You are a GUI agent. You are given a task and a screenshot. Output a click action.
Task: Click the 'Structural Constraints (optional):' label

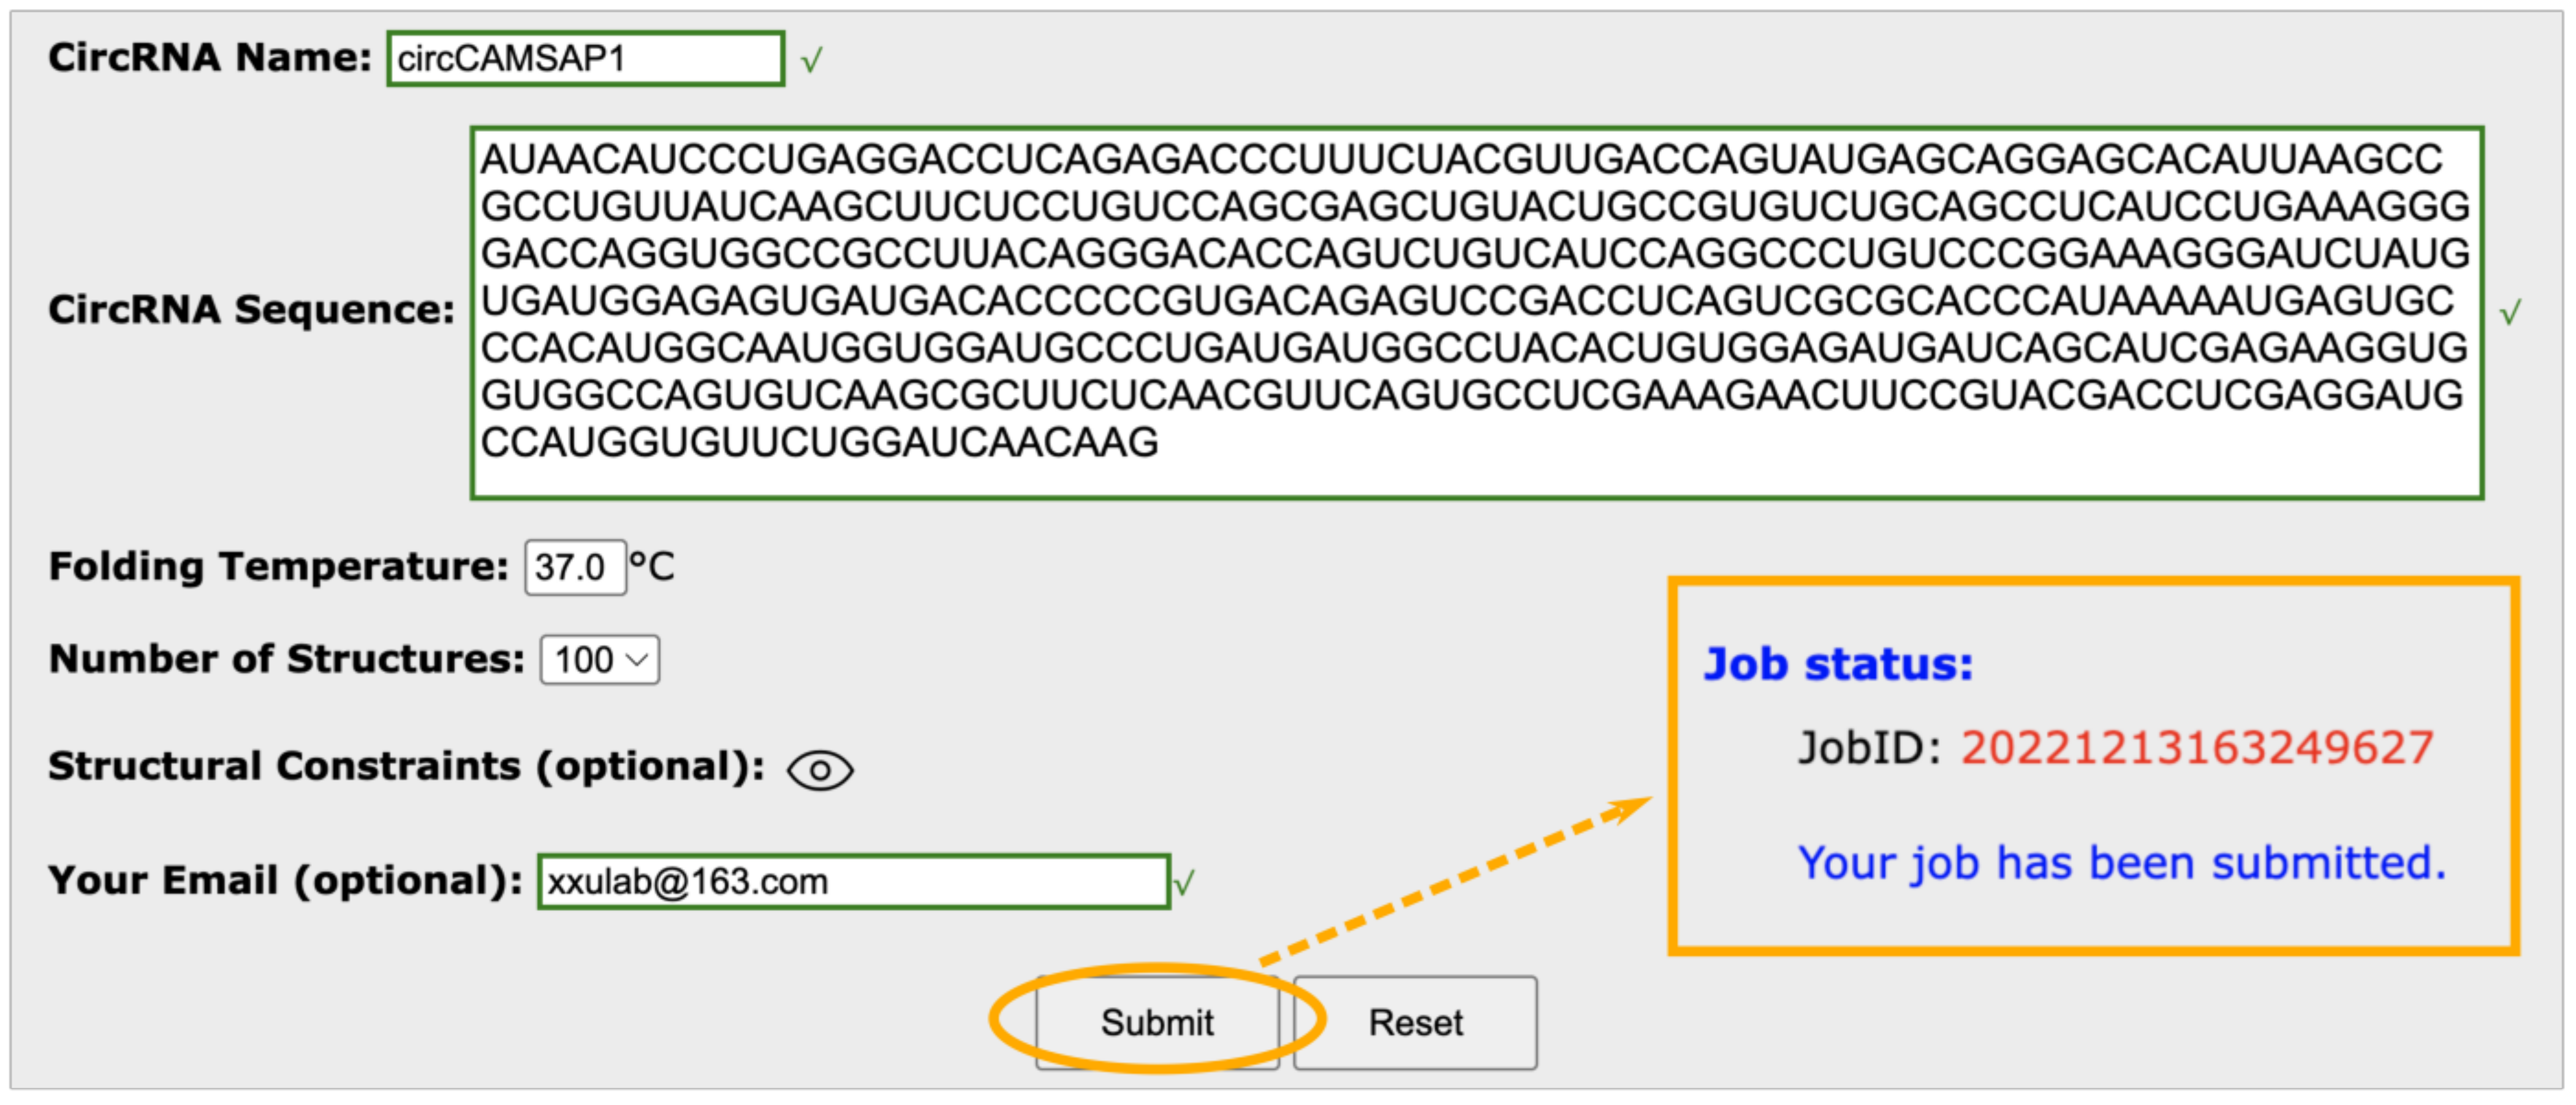click(406, 767)
